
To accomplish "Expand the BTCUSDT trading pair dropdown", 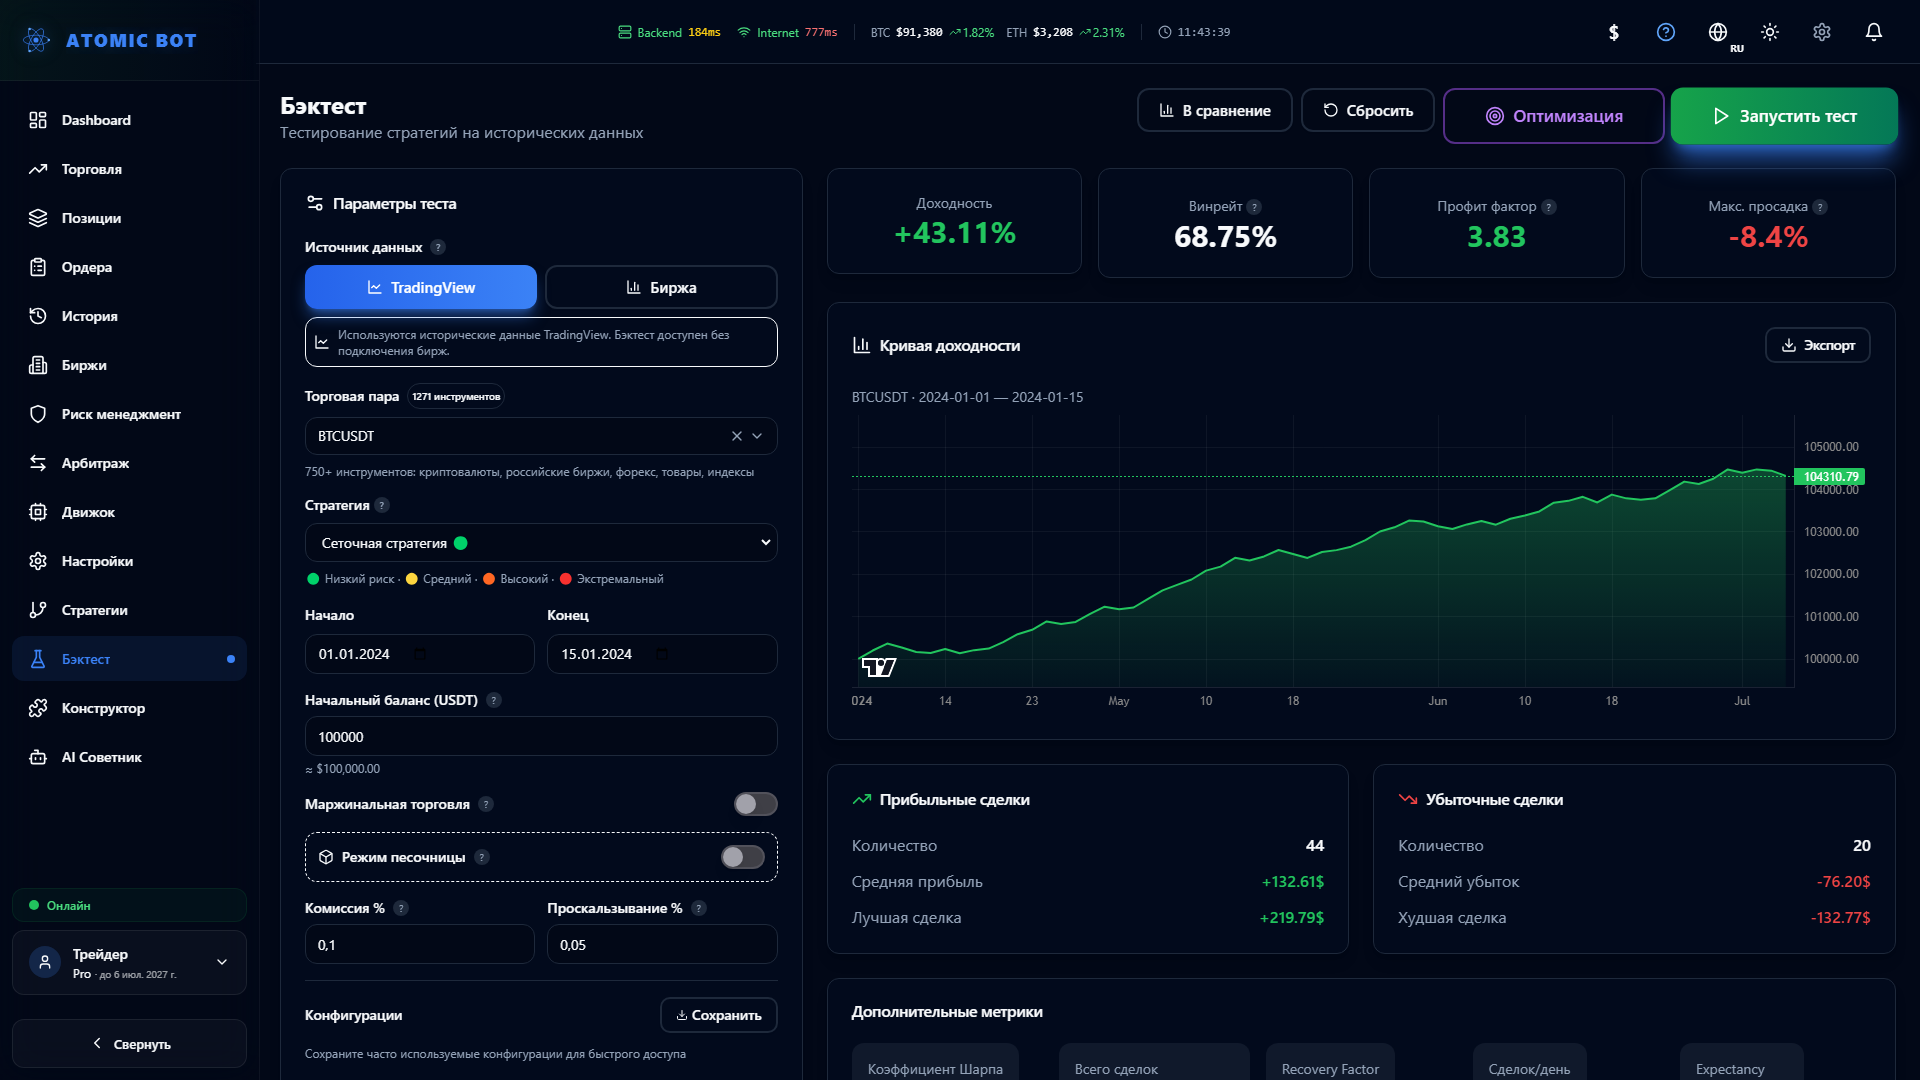I will [x=757, y=436].
